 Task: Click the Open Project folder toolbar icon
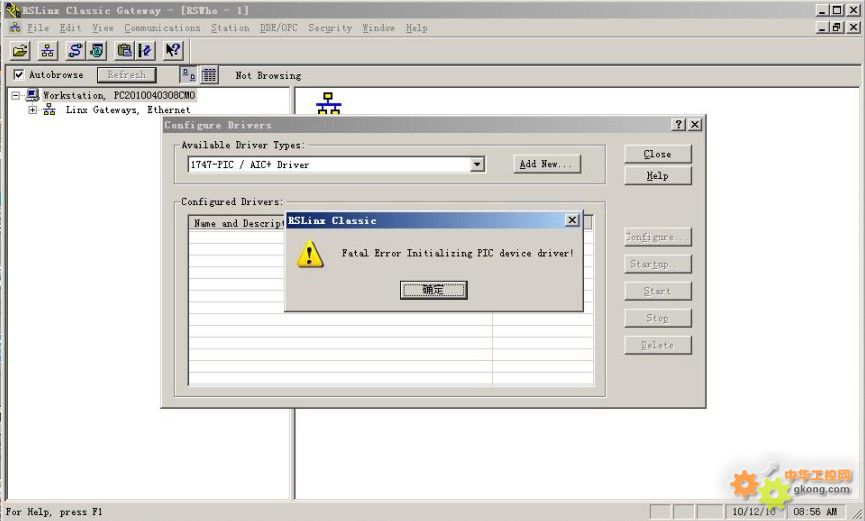pyautogui.click(x=20, y=51)
